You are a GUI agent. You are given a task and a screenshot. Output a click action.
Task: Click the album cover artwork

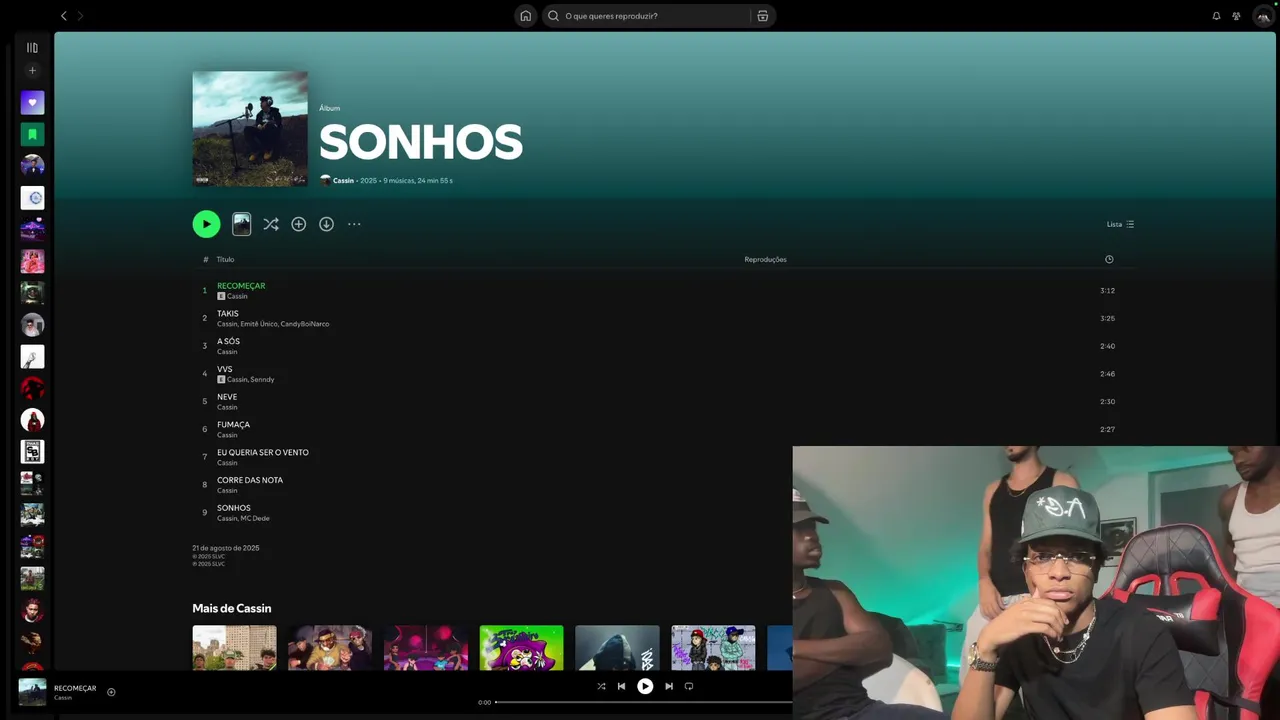click(250, 129)
